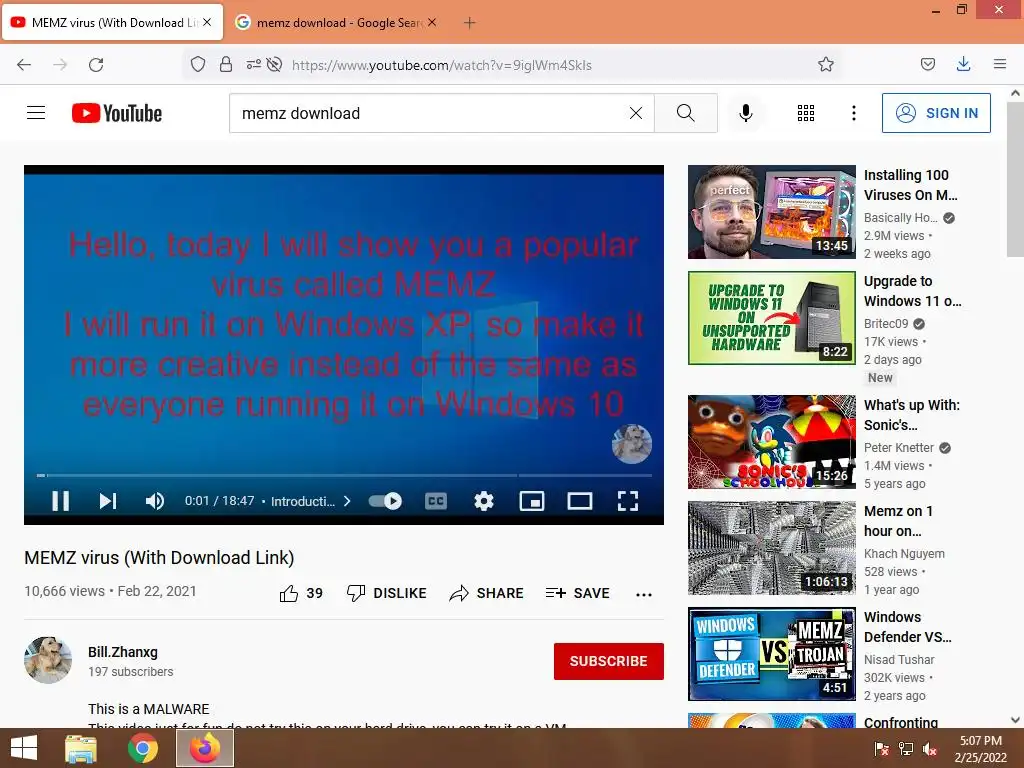Open the Windows Start menu

pos(24,748)
